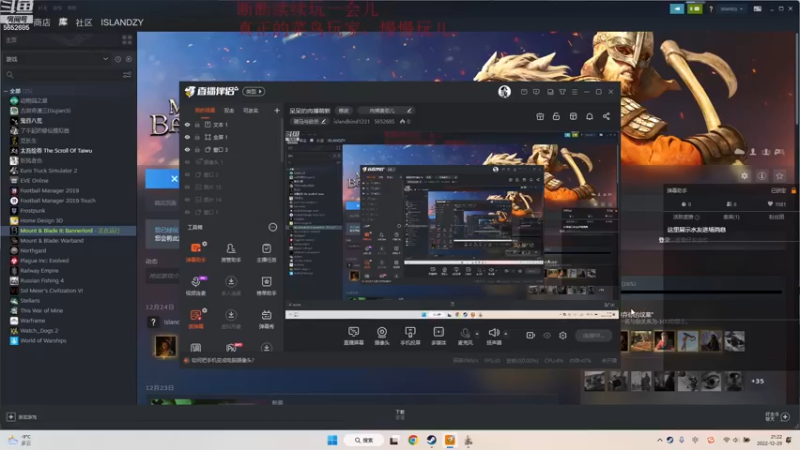Switch Steam library to grid view icon
The image size is (800, 450).
click(127, 39)
